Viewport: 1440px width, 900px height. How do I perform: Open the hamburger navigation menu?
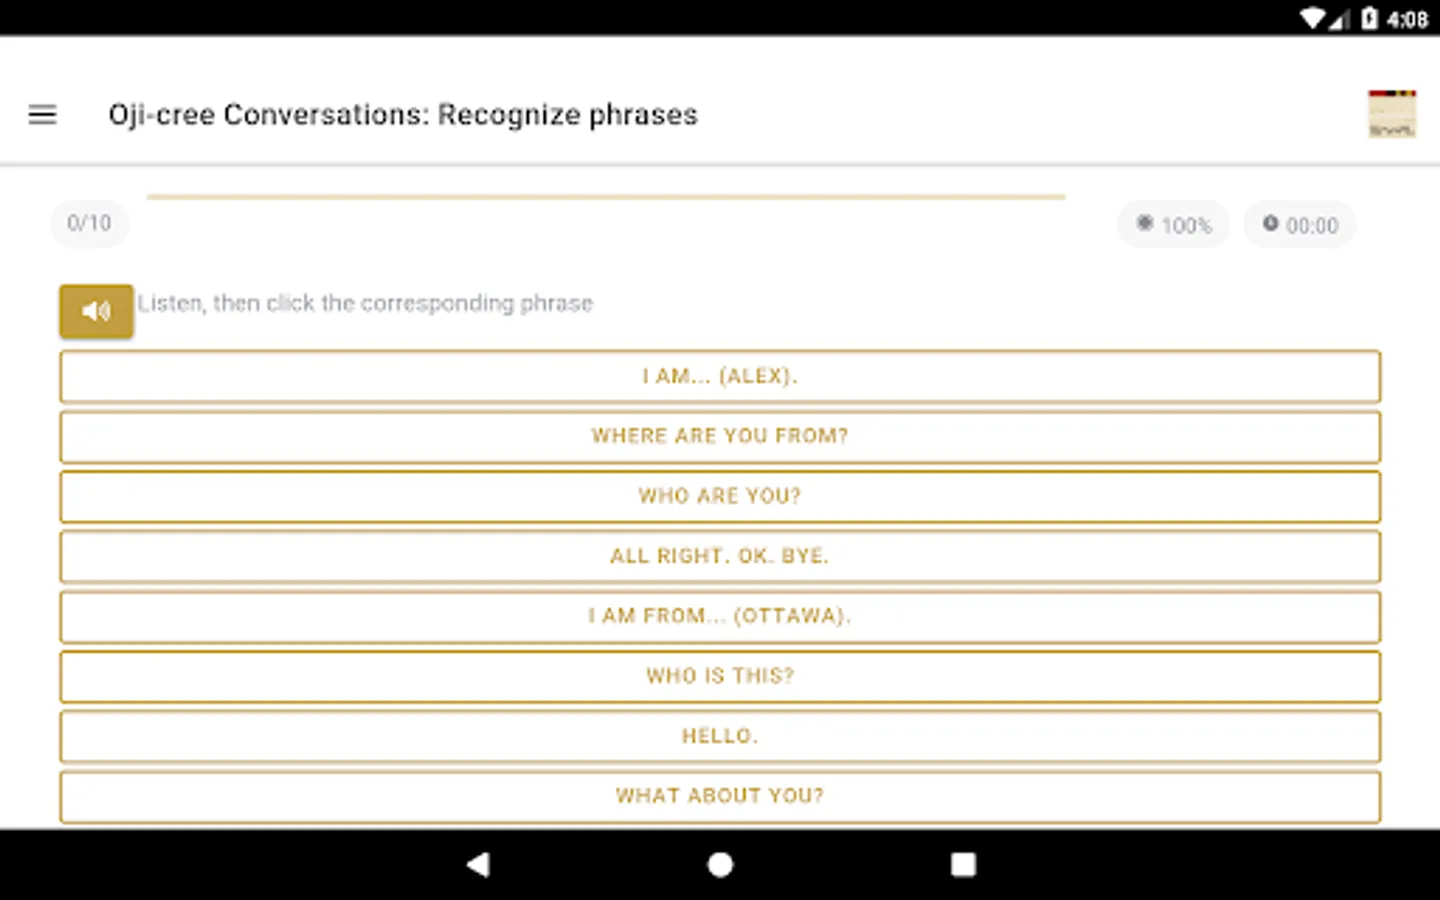(42, 115)
